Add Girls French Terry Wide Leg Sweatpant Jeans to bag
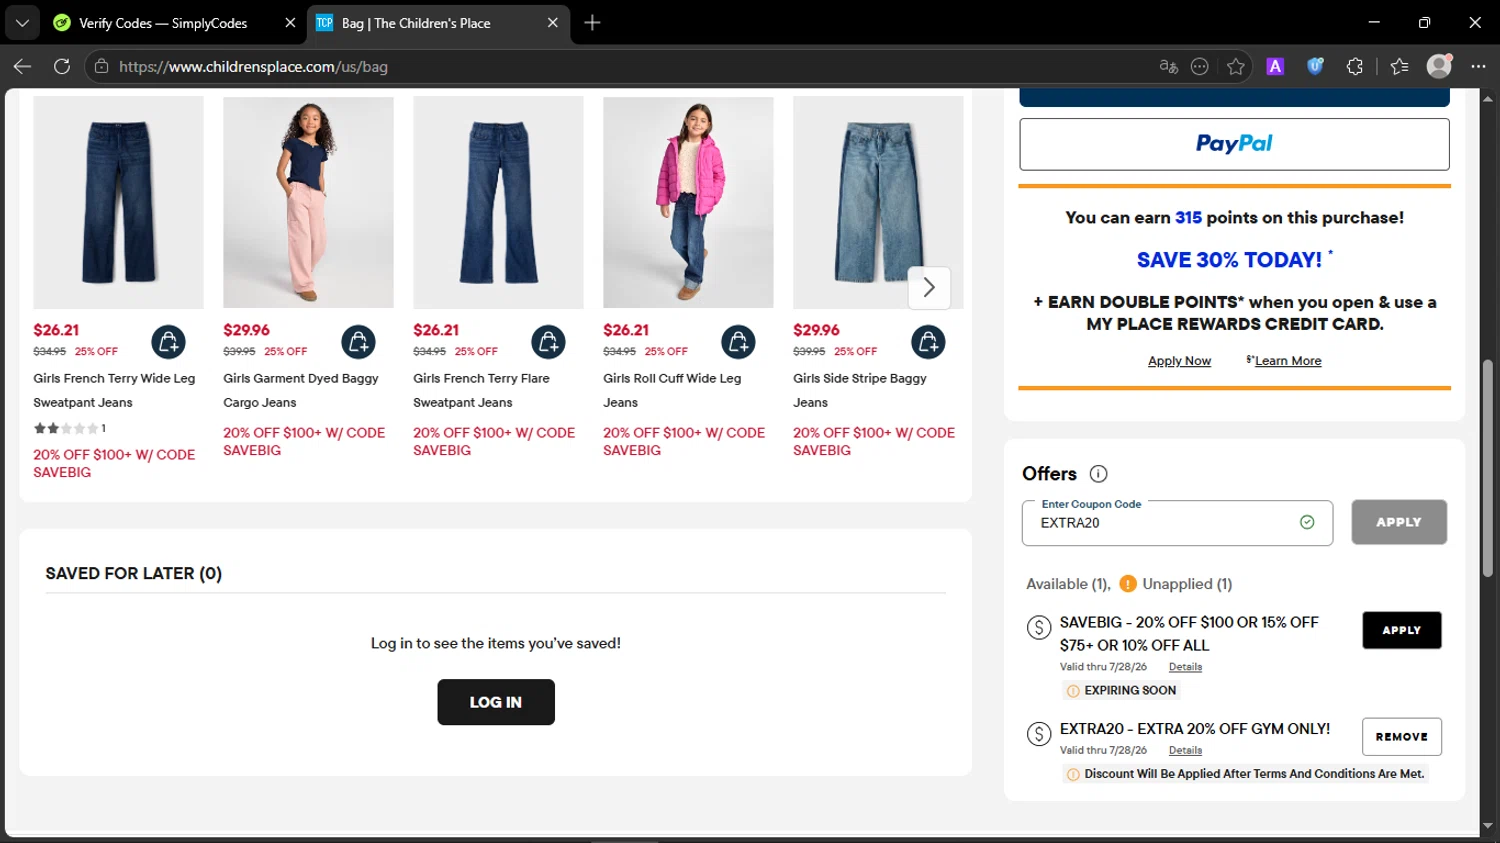 tap(168, 342)
